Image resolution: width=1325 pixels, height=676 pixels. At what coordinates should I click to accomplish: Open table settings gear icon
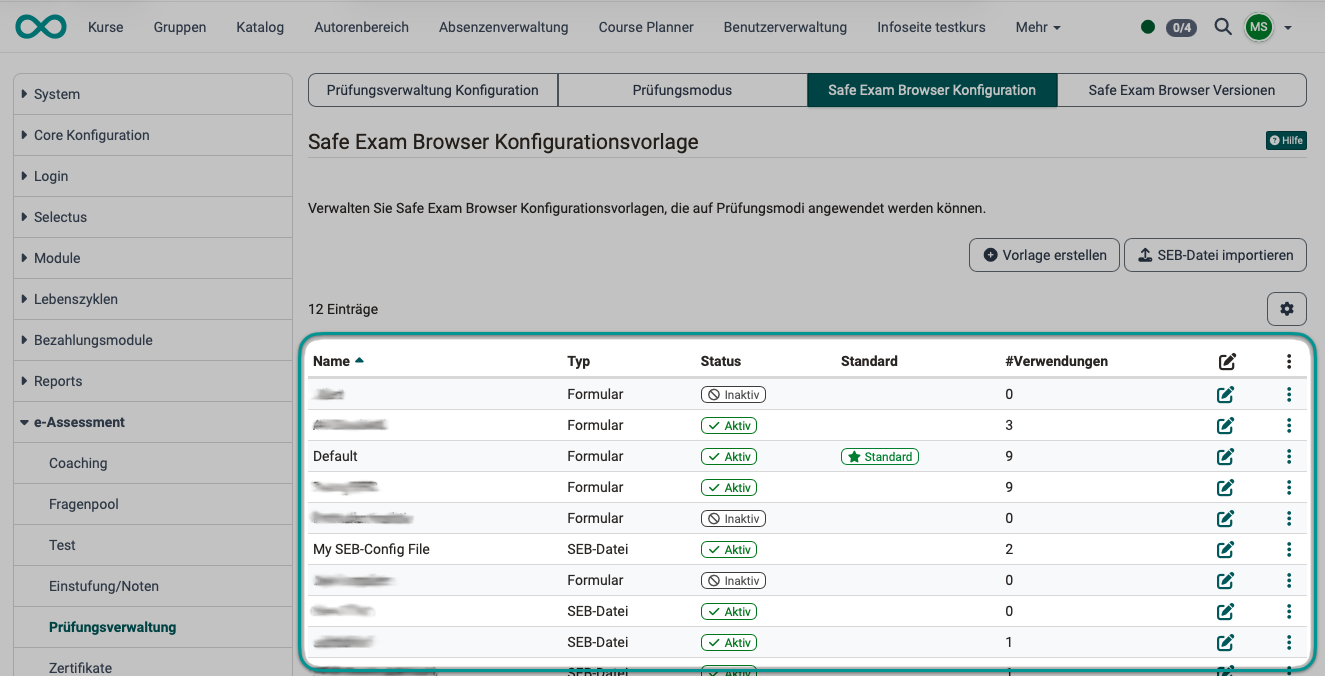(x=1287, y=309)
